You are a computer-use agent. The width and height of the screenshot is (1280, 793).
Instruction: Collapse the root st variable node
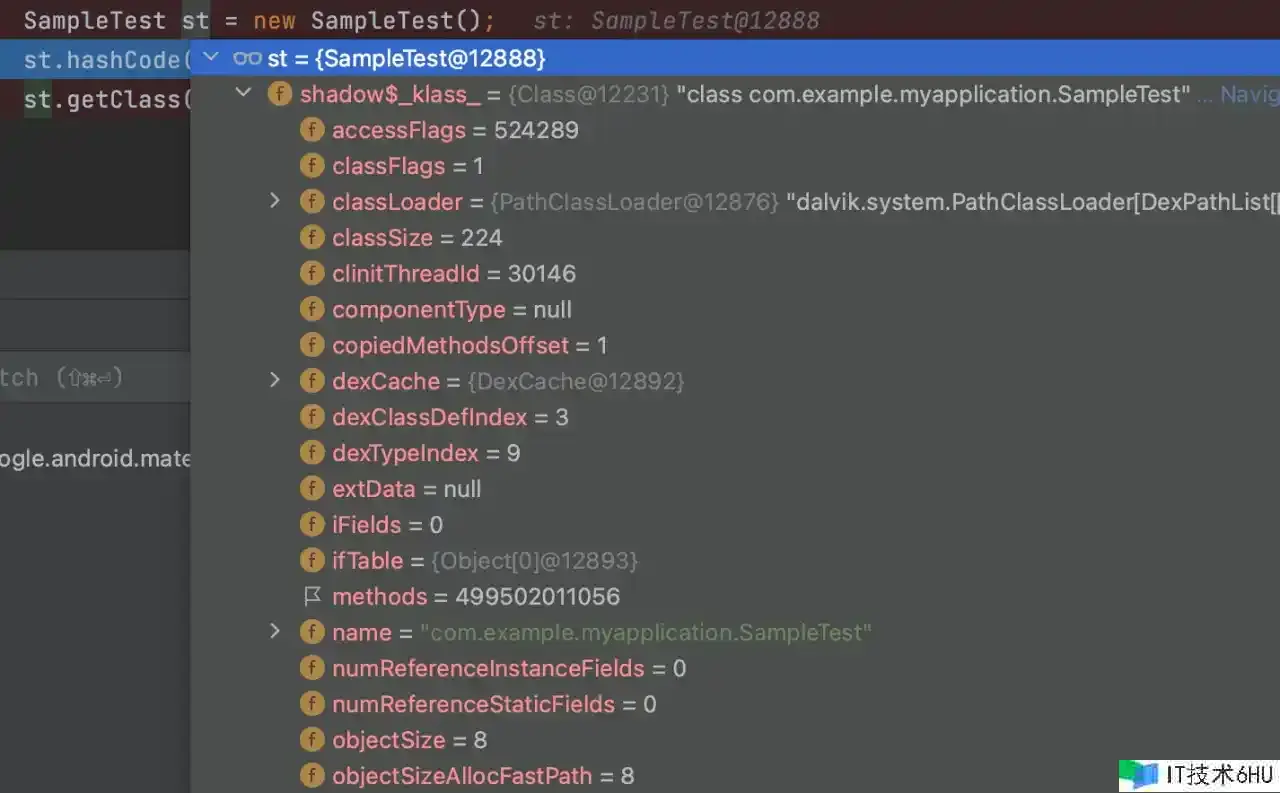pyautogui.click(x=211, y=58)
